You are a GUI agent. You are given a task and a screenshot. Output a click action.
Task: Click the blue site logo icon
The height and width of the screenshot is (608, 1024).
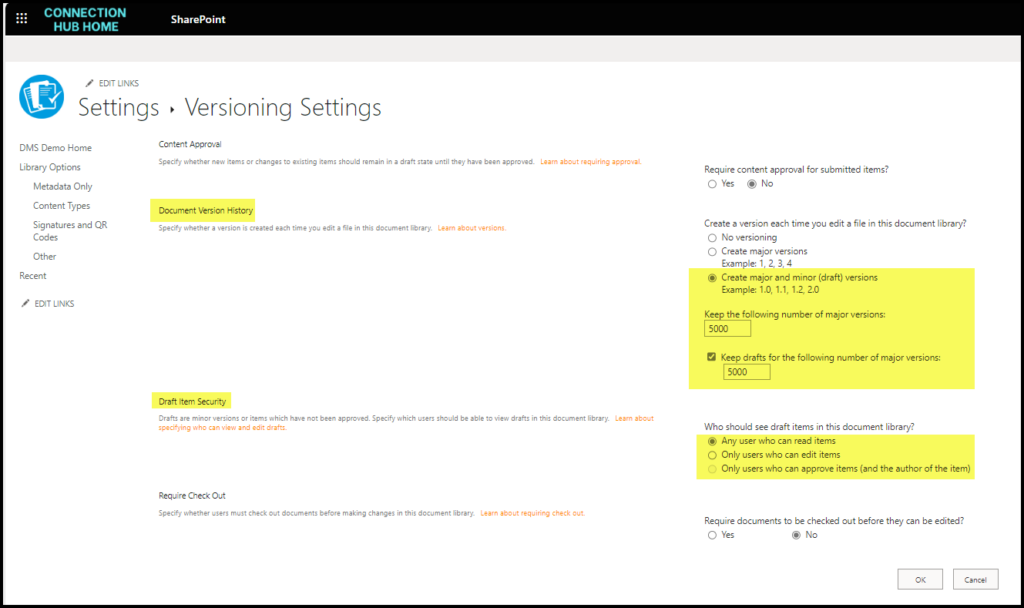[42, 97]
